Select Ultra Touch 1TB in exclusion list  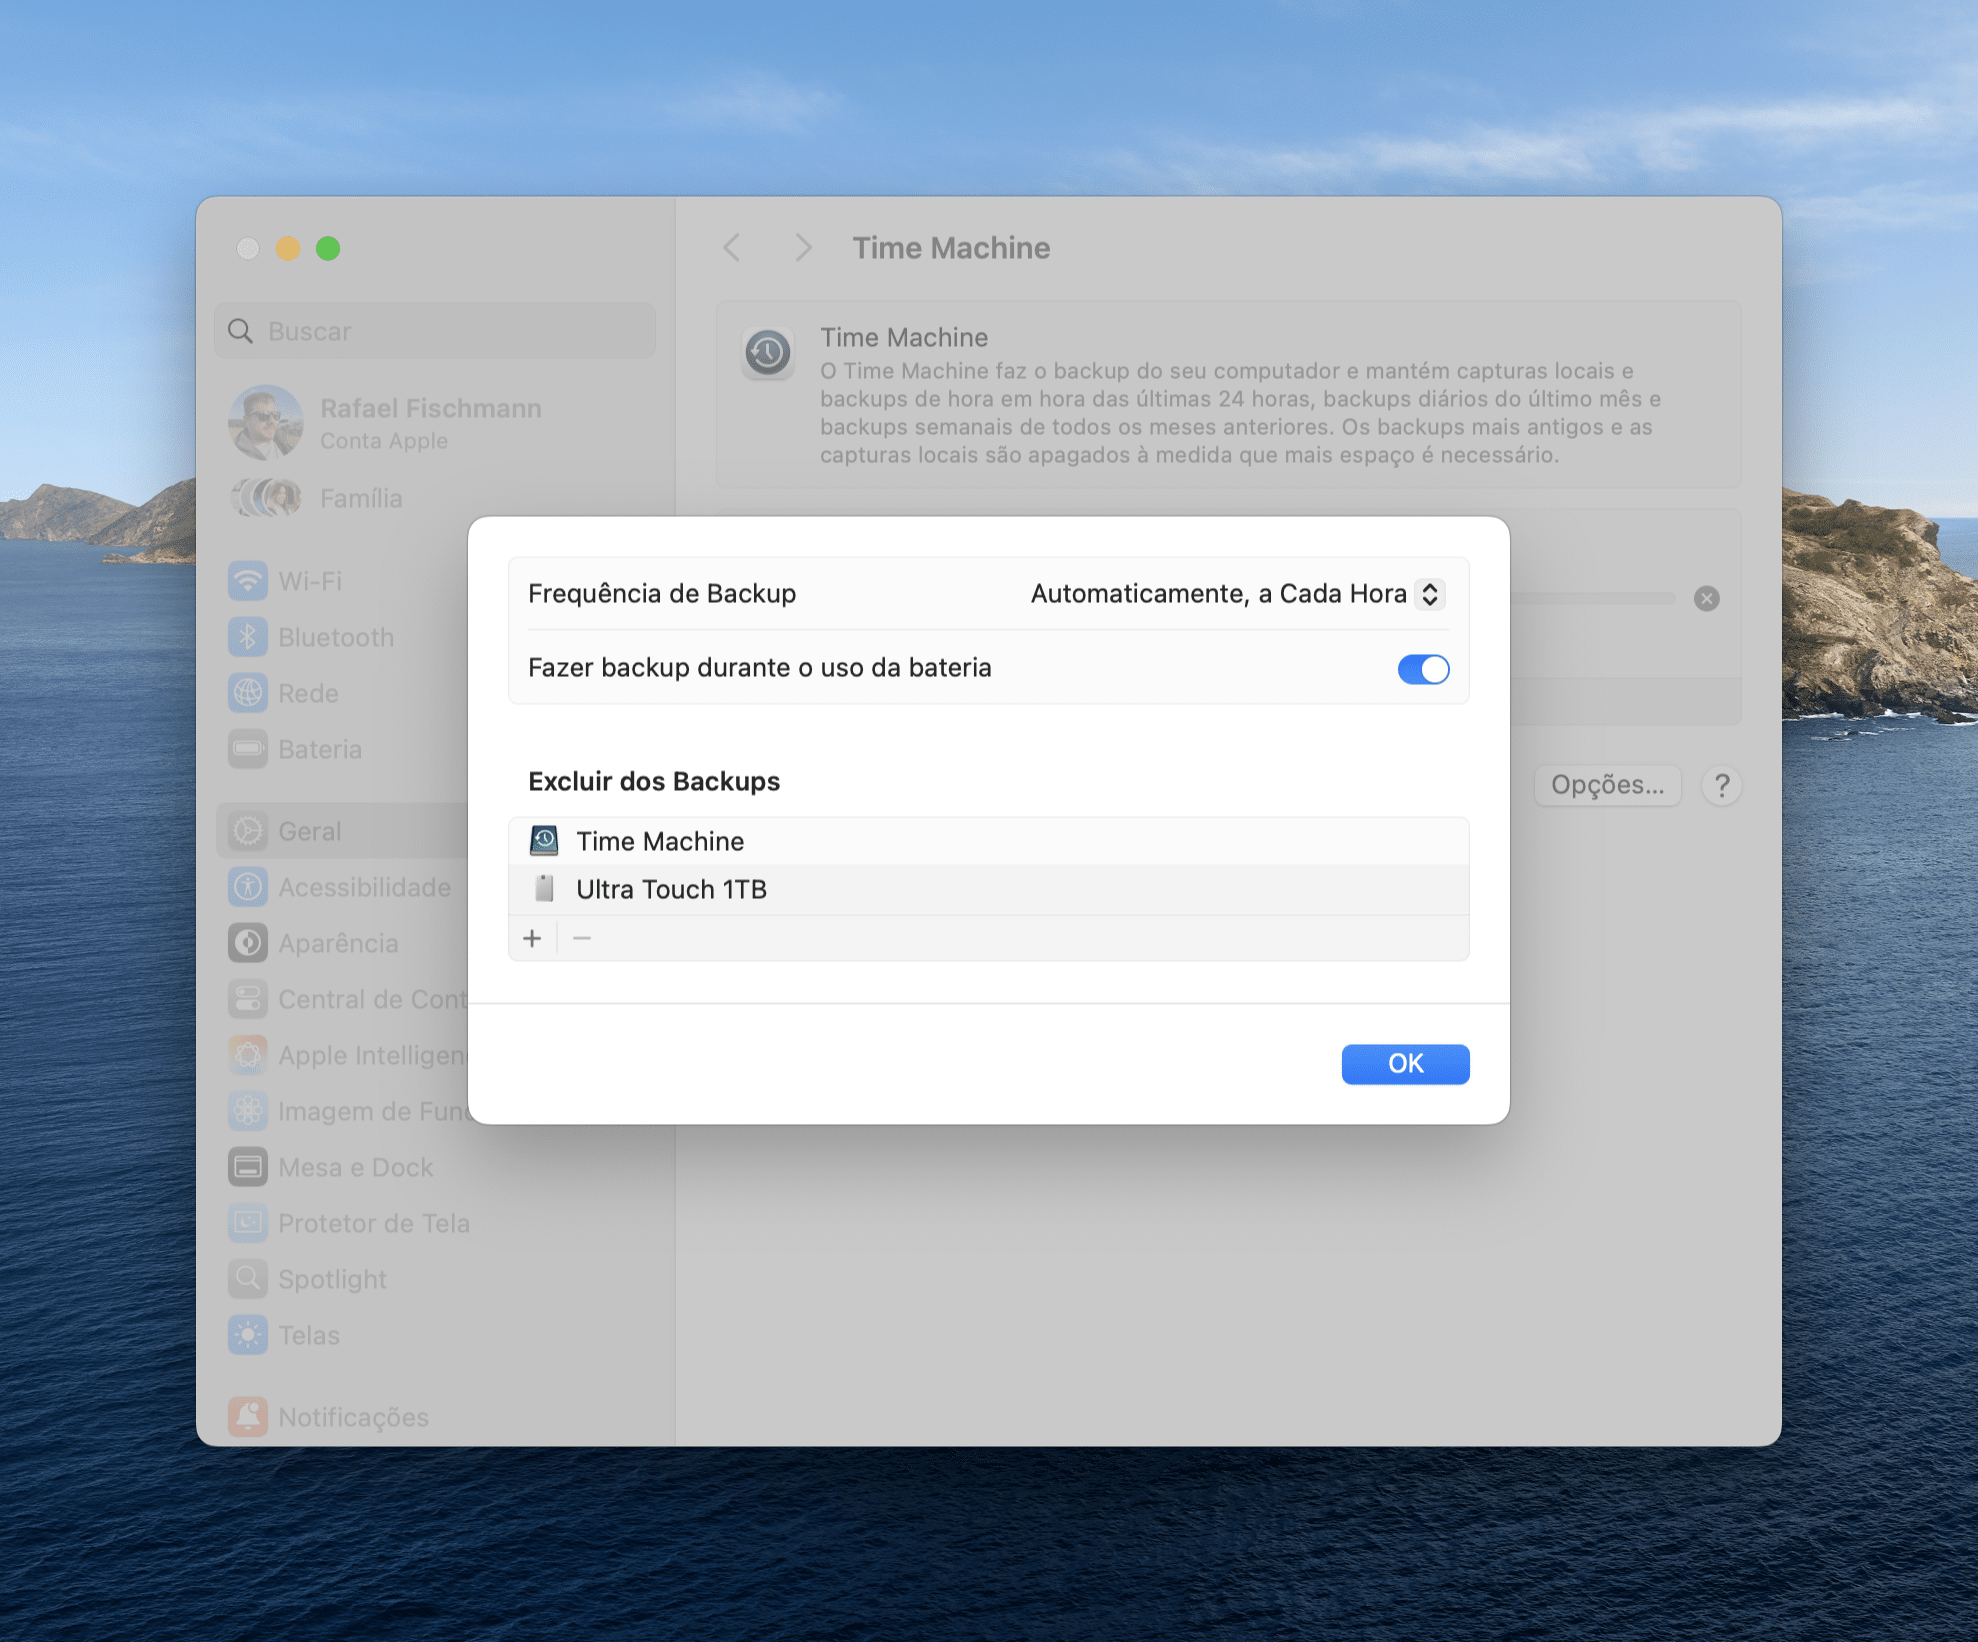[988, 889]
